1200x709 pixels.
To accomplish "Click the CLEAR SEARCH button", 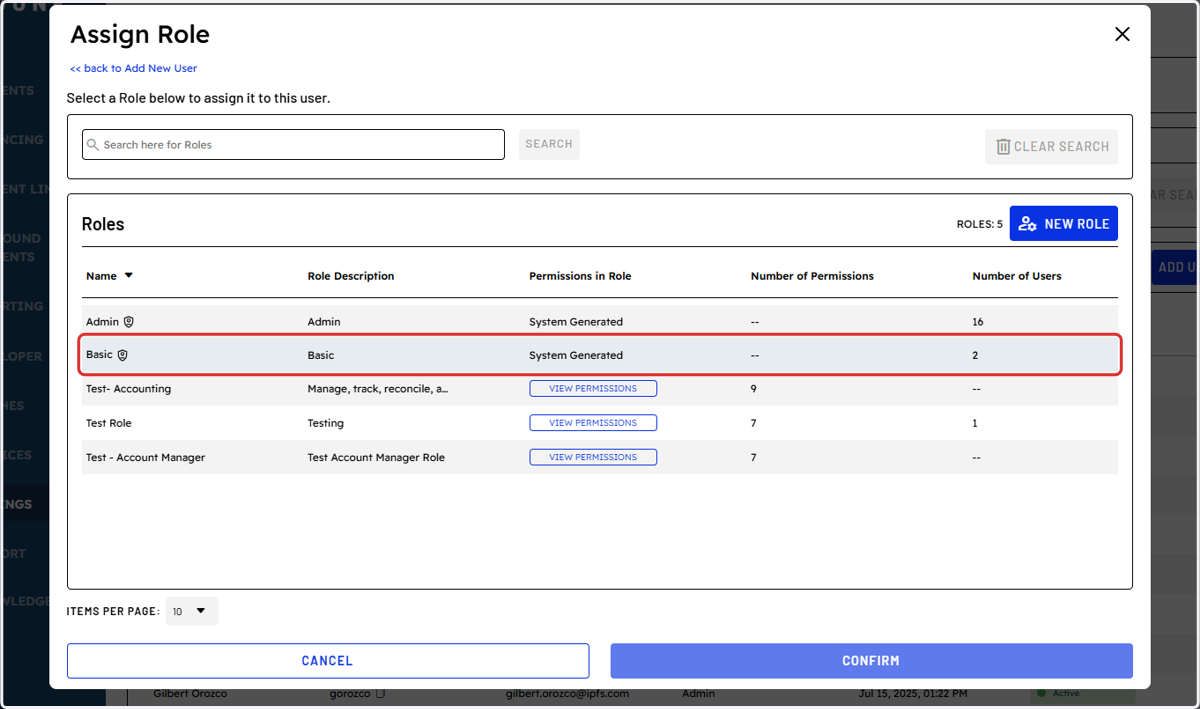I will [x=1051, y=146].
